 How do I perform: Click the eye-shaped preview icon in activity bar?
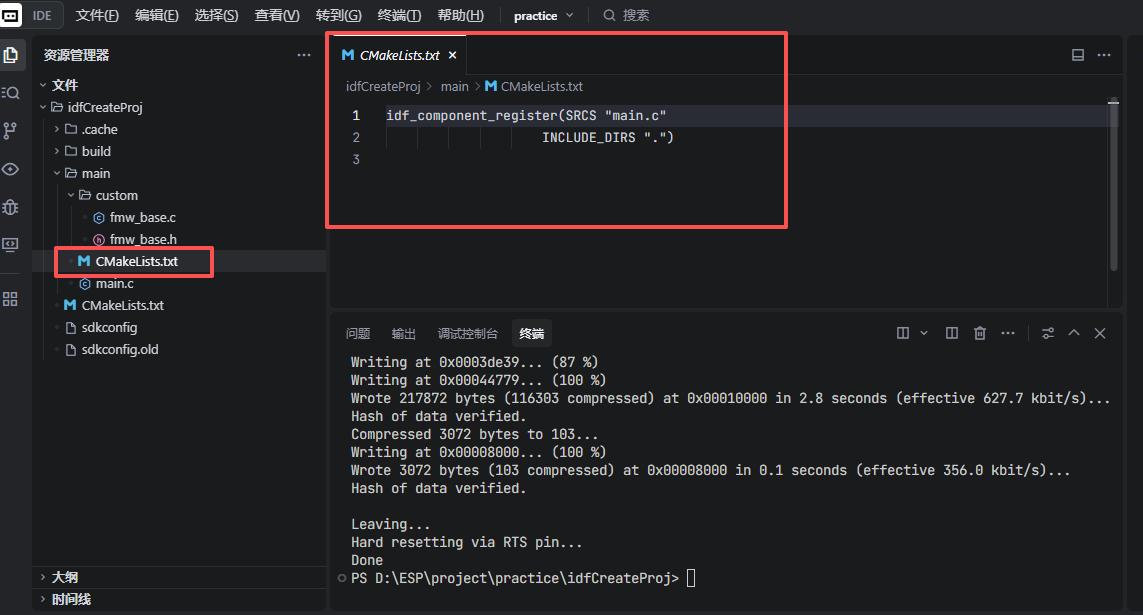[10, 169]
